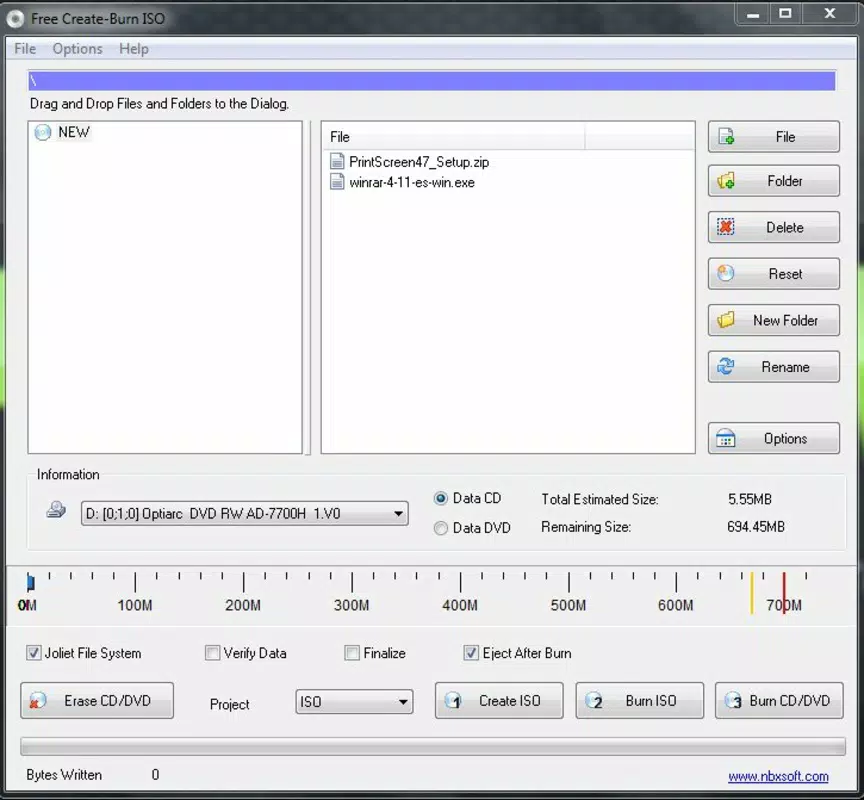Click the Create ISO button label
This screenshot has width=864, height=800.
coord(510,701)
